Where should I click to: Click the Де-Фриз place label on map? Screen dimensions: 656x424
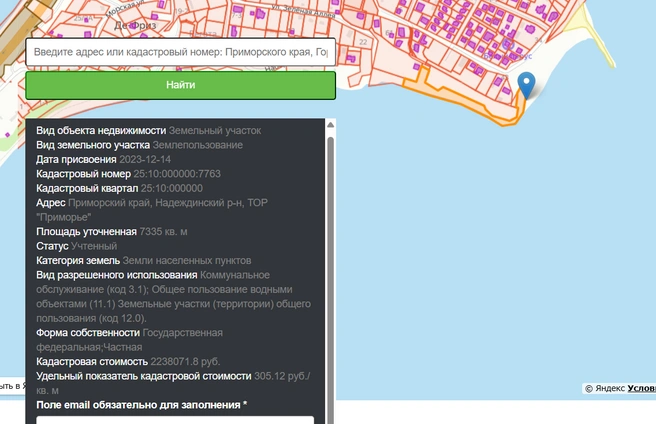click(135, 26)
